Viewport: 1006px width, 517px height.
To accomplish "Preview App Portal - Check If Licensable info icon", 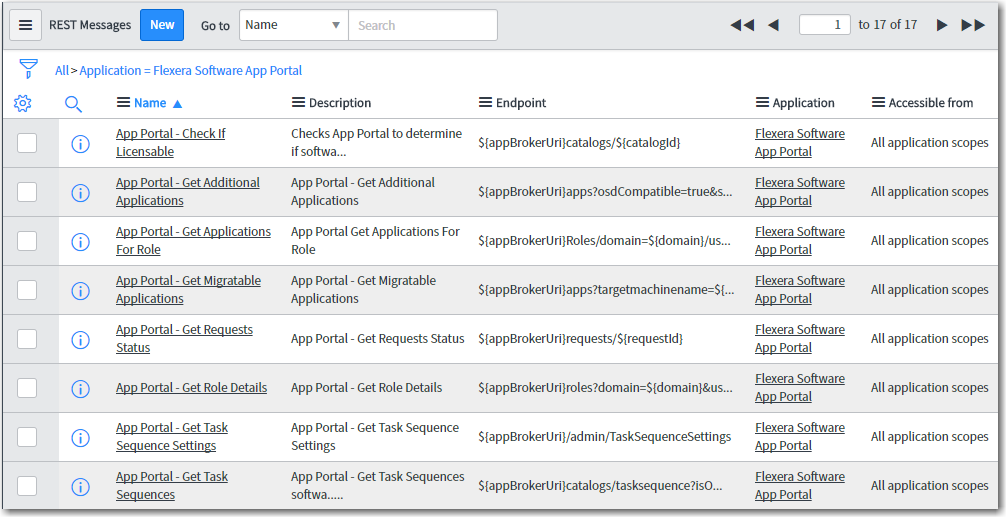I will (x=80, y=143).
